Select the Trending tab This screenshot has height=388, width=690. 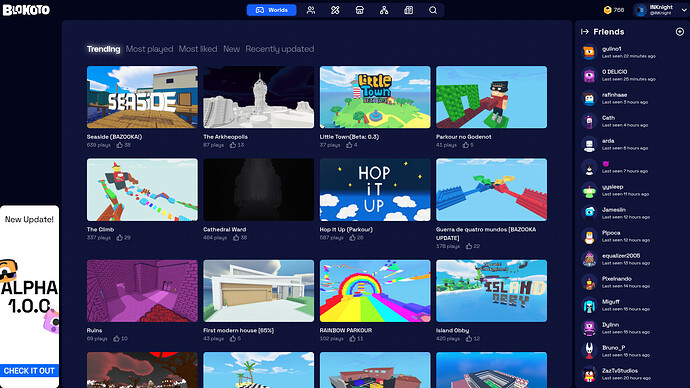(x=103, y=49)
